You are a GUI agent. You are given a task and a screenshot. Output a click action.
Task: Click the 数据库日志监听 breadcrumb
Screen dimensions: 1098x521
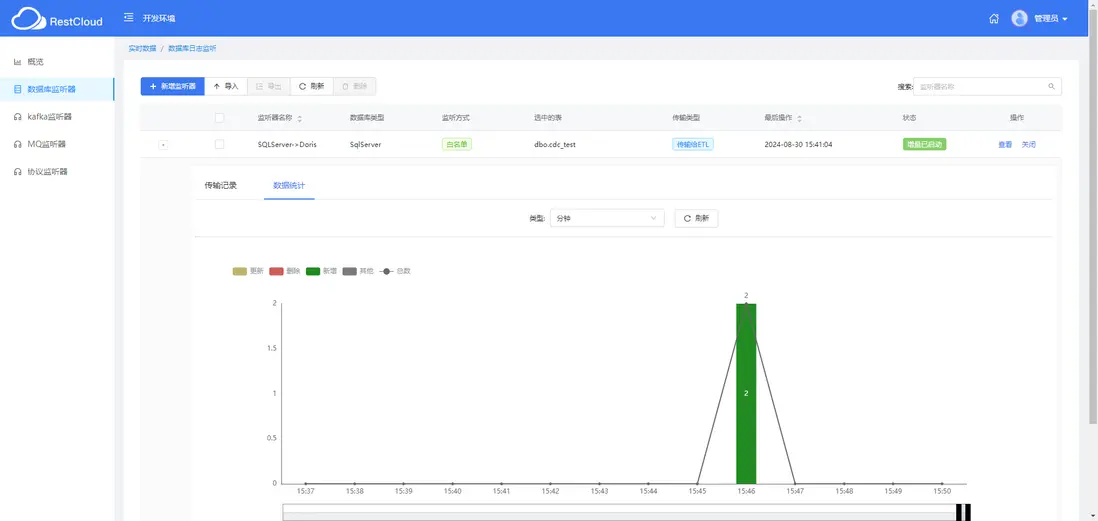[193, 48]
